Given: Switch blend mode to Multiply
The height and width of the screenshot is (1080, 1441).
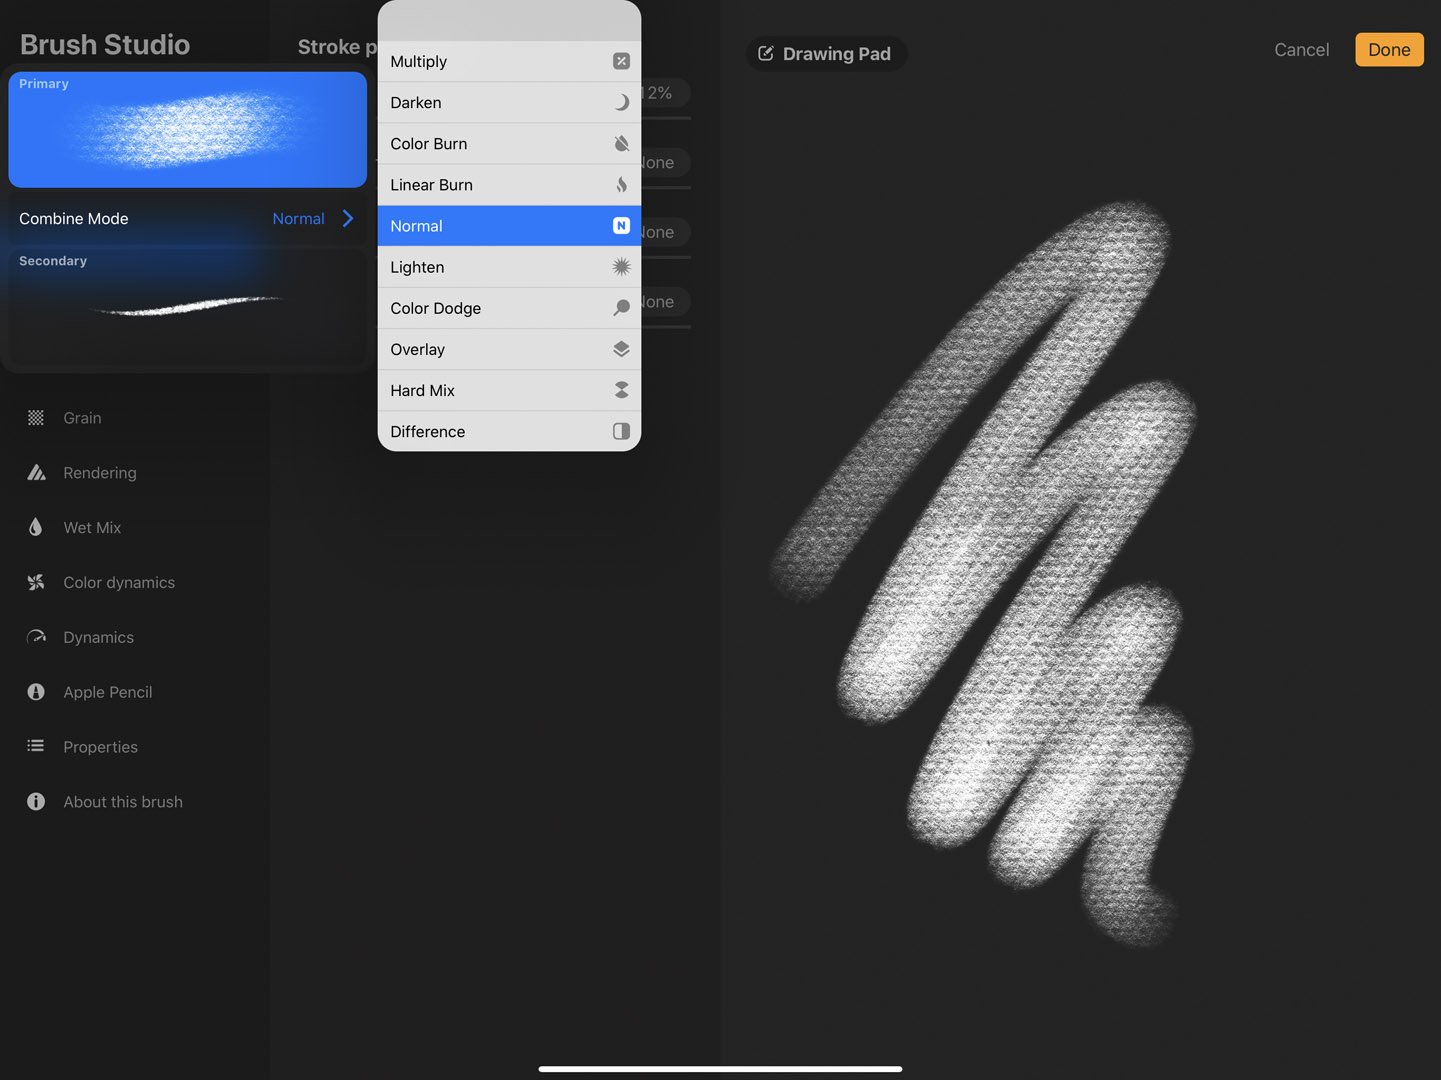Looking at the screenshot, I should [x=508, y=61].
